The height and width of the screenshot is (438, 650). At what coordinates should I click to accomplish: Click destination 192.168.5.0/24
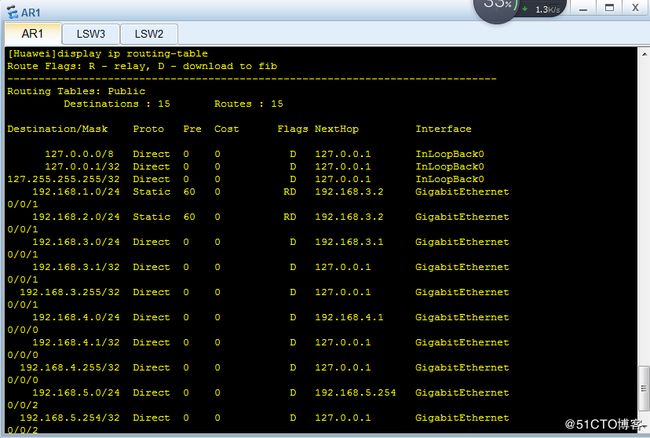click(x=76, y=392)
